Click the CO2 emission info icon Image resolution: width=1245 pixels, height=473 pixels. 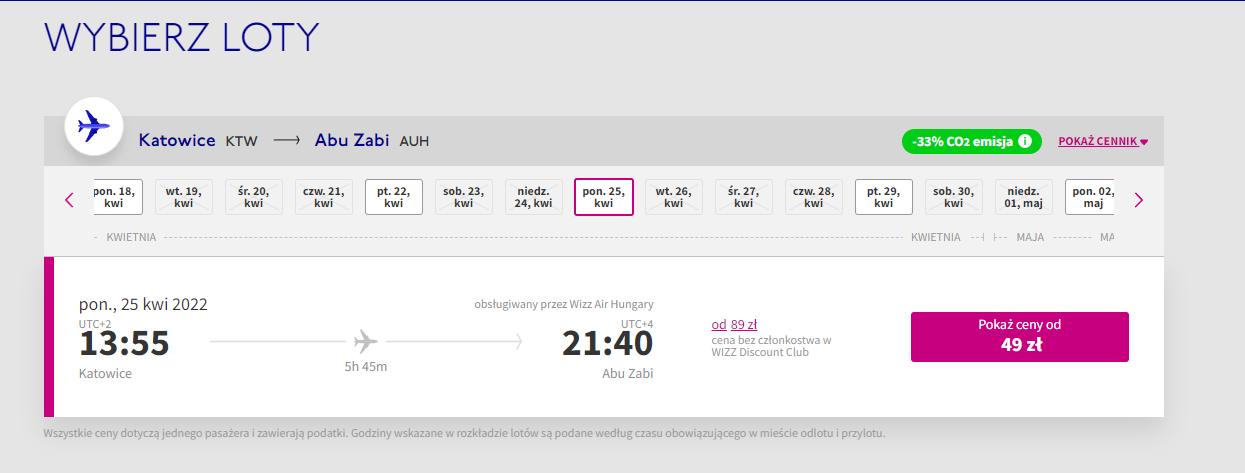coord(1025,141)
